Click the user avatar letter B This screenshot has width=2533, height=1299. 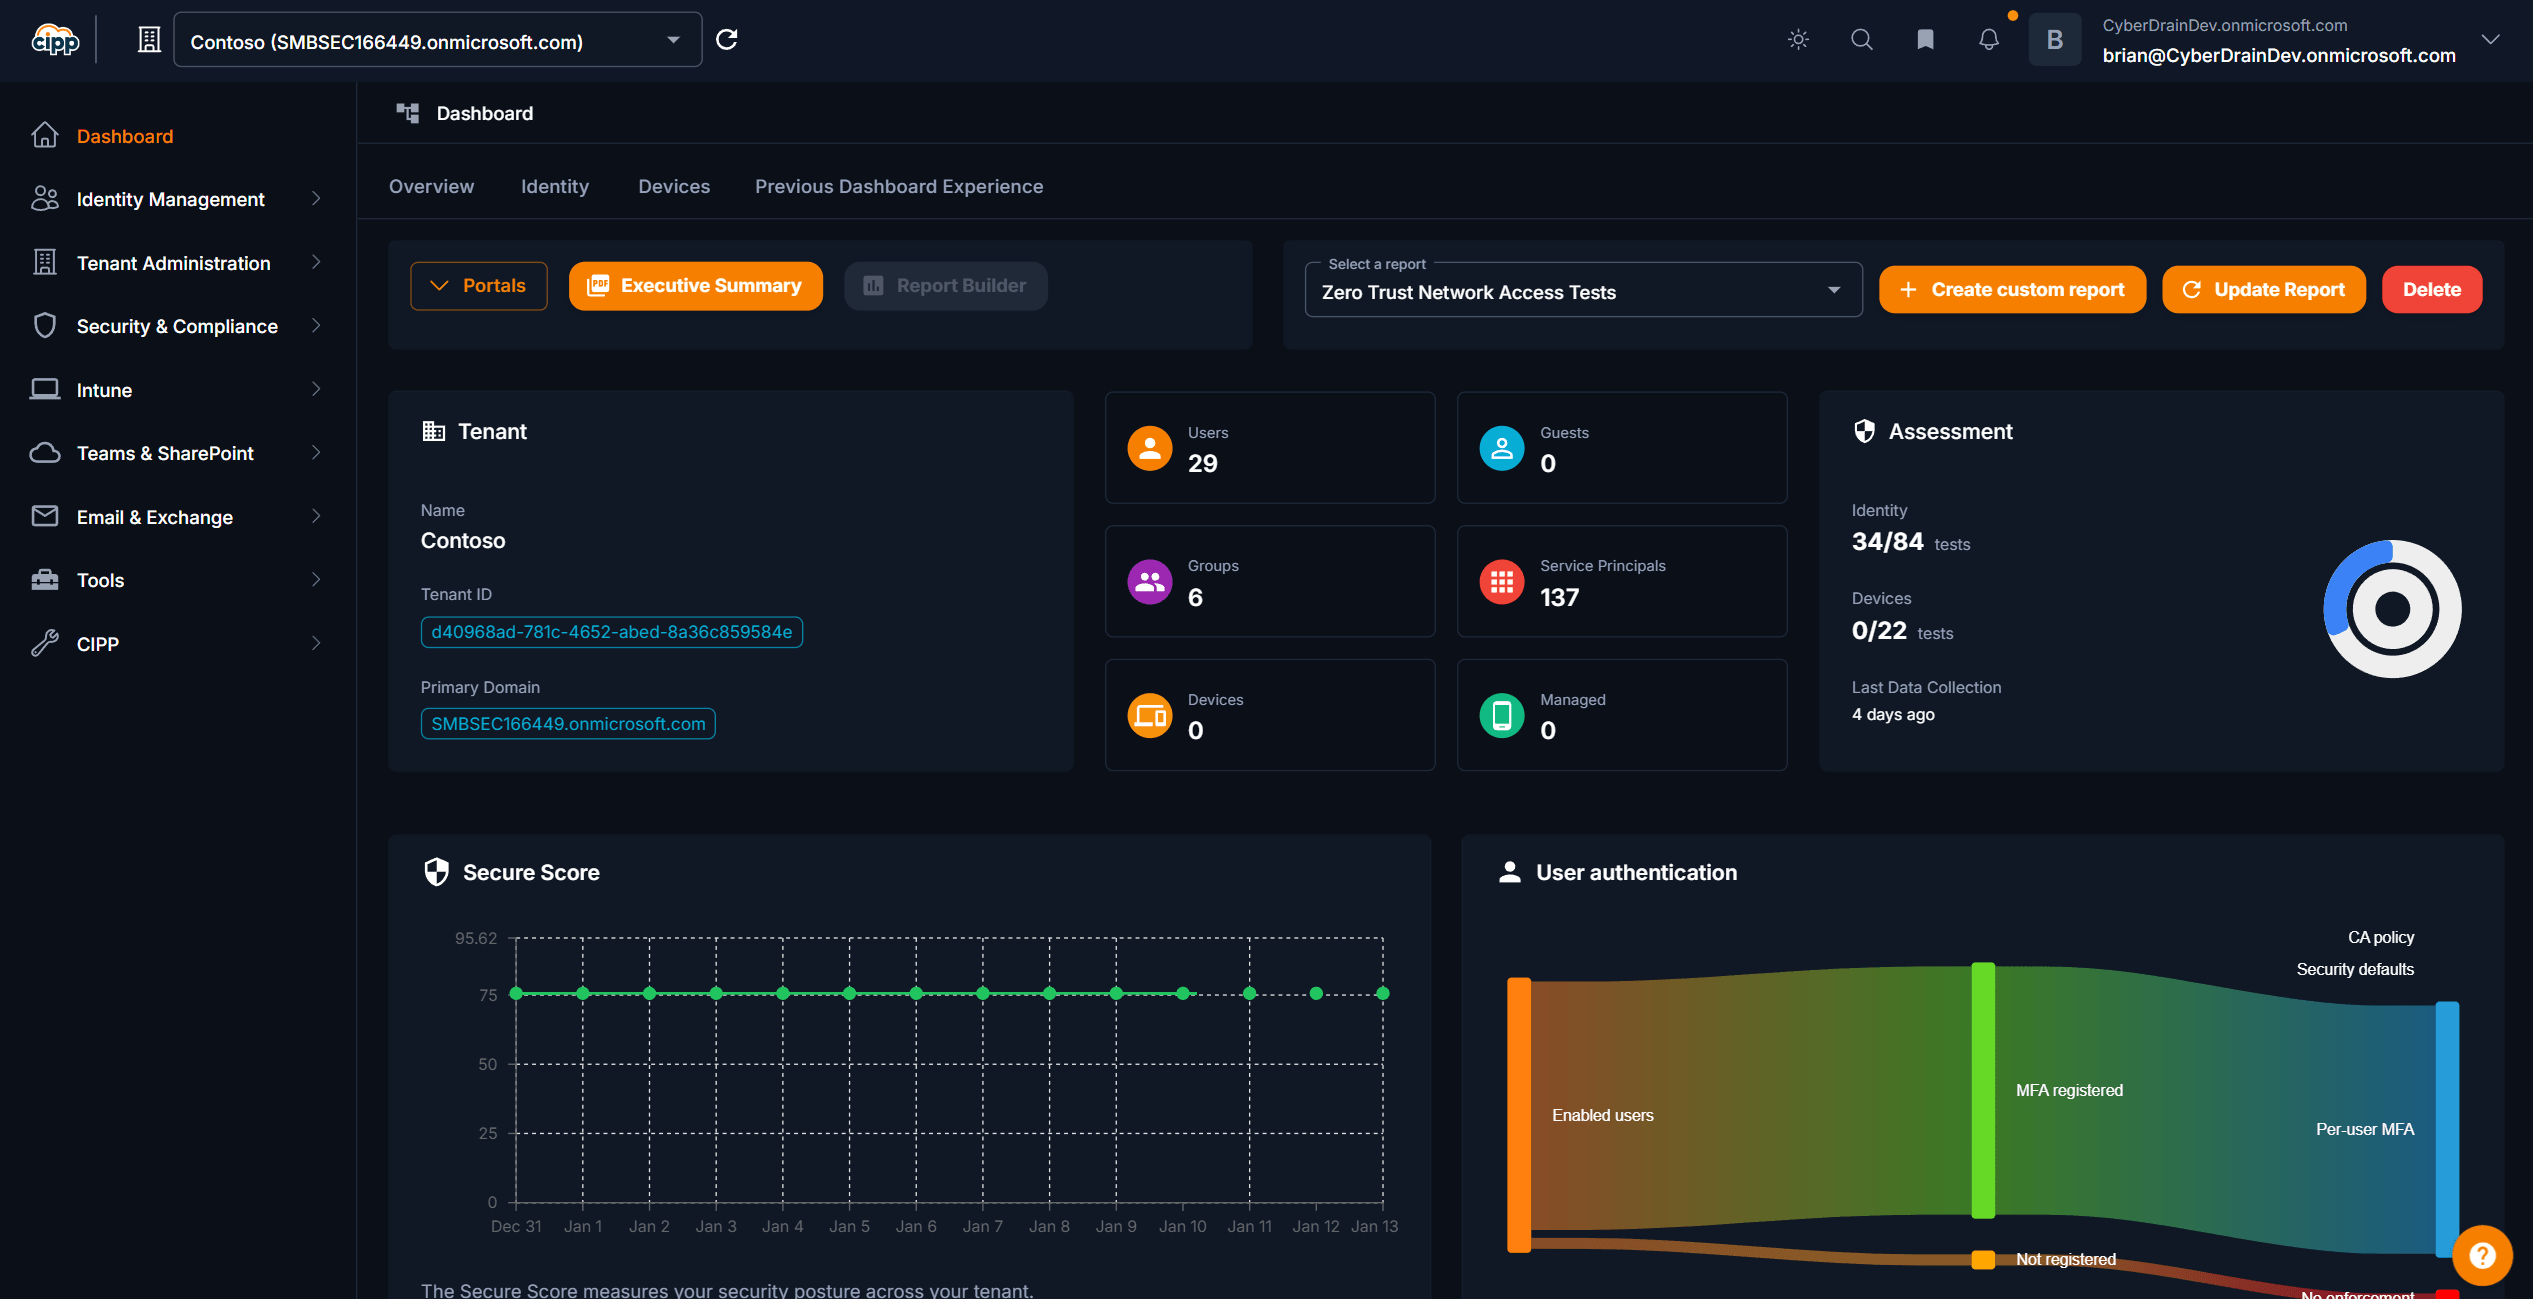click(2054, 40)
